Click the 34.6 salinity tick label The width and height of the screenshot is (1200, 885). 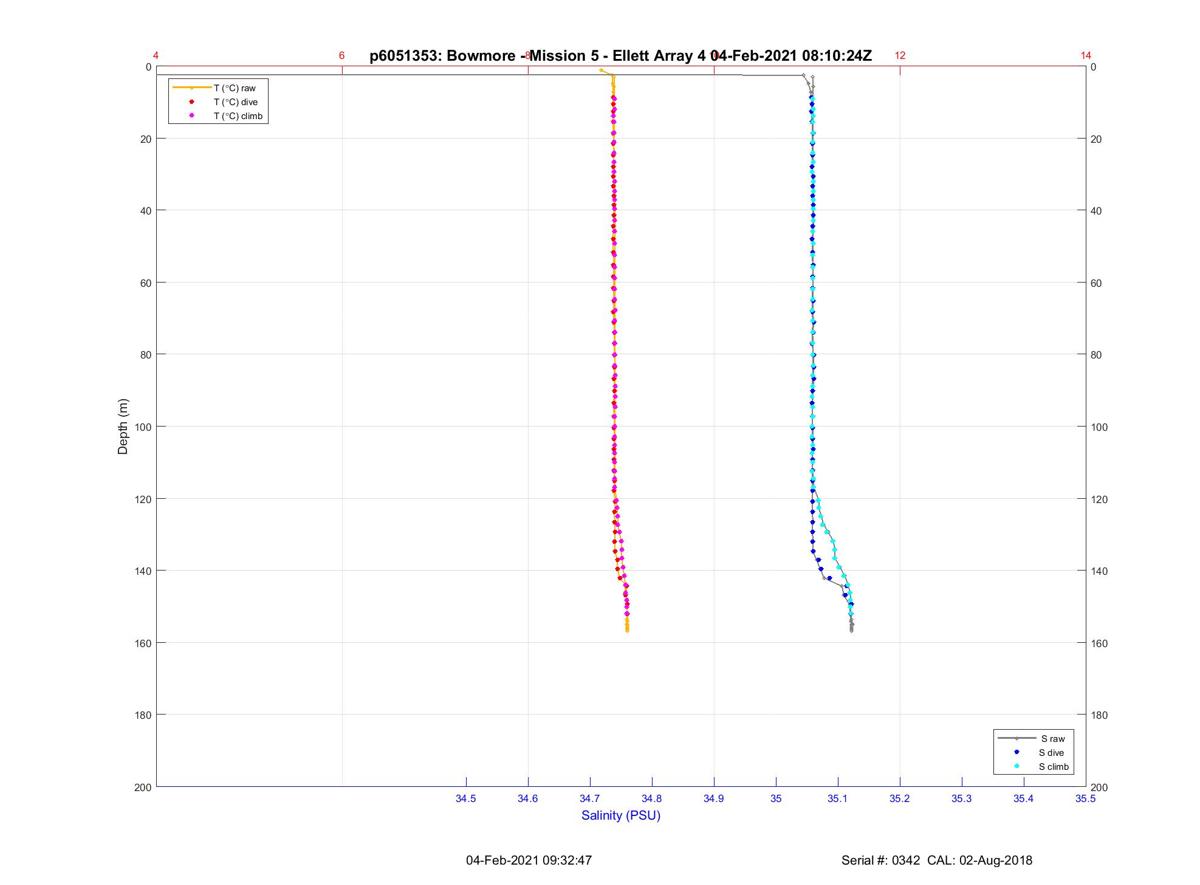[x=528, y=798]
